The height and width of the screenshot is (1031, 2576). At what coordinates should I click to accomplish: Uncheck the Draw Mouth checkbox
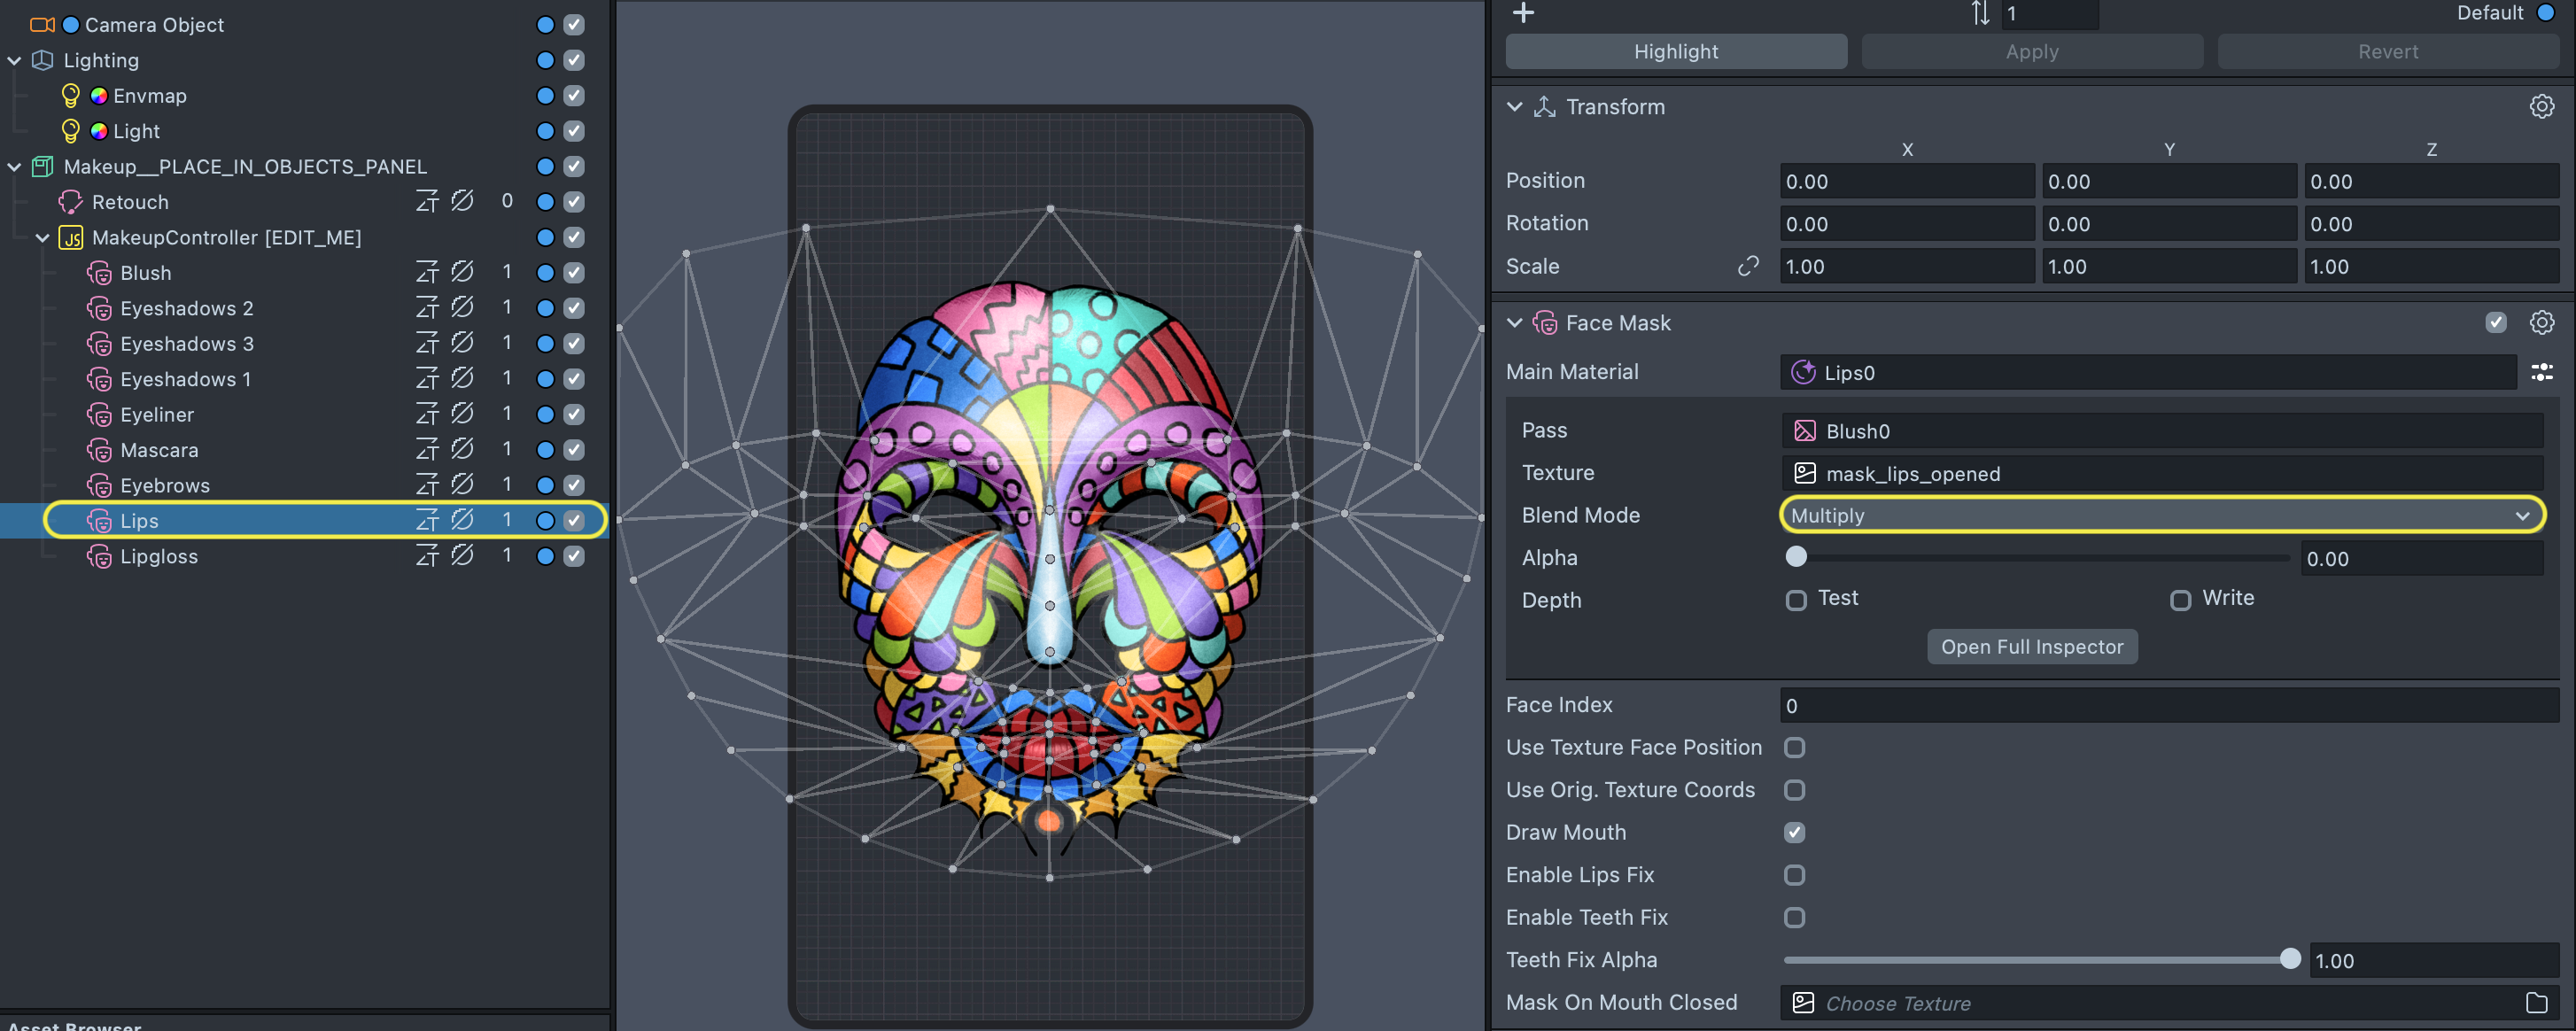(x=1795, y=832)
